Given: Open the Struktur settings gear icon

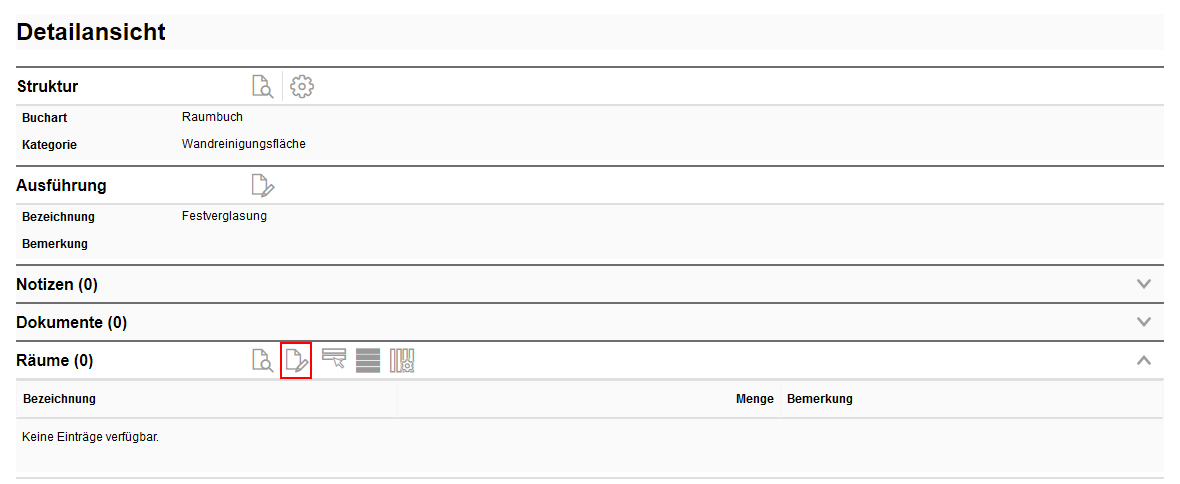Looking at the screenshot, I should point(302,87).
